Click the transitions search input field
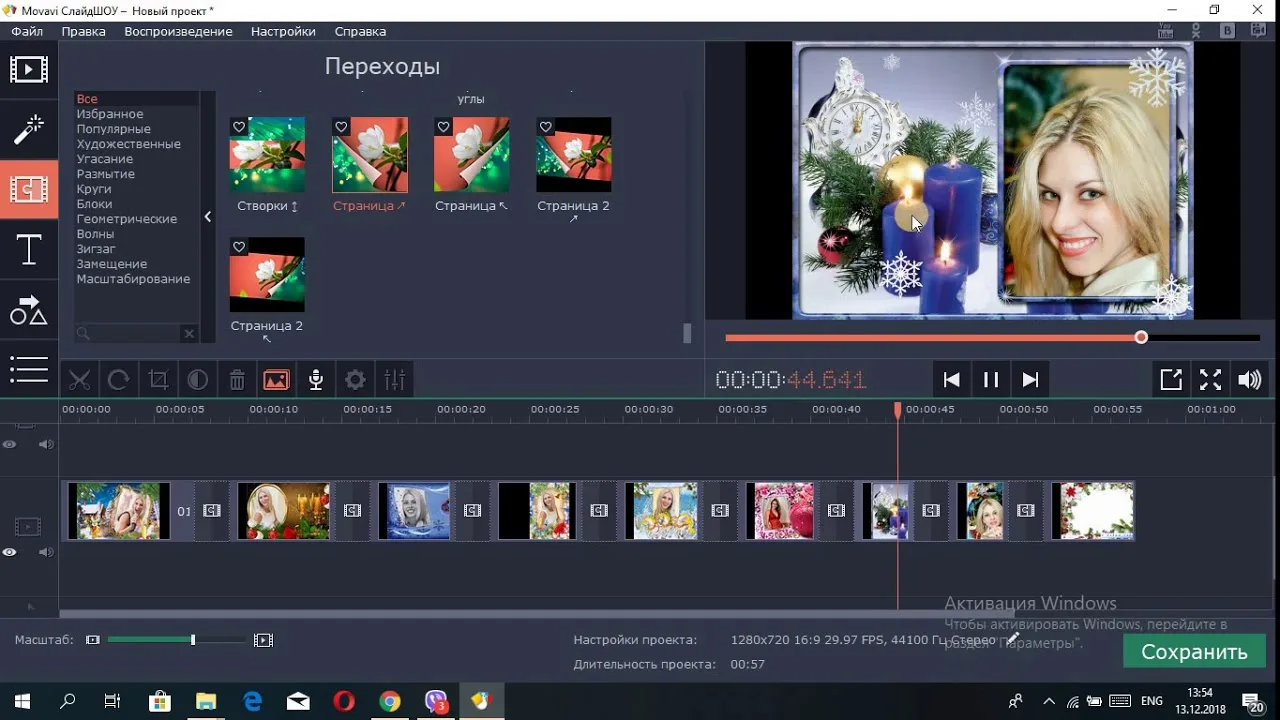Viewport: 1280px width, 720px height. [128, 334]
